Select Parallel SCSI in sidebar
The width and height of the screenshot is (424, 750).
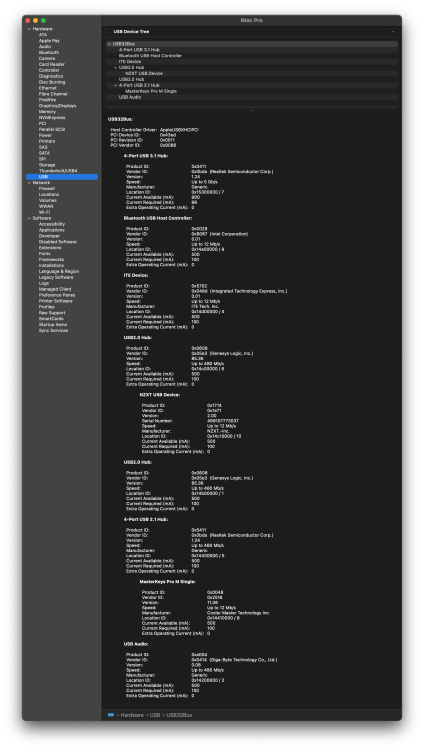point(52,129)
